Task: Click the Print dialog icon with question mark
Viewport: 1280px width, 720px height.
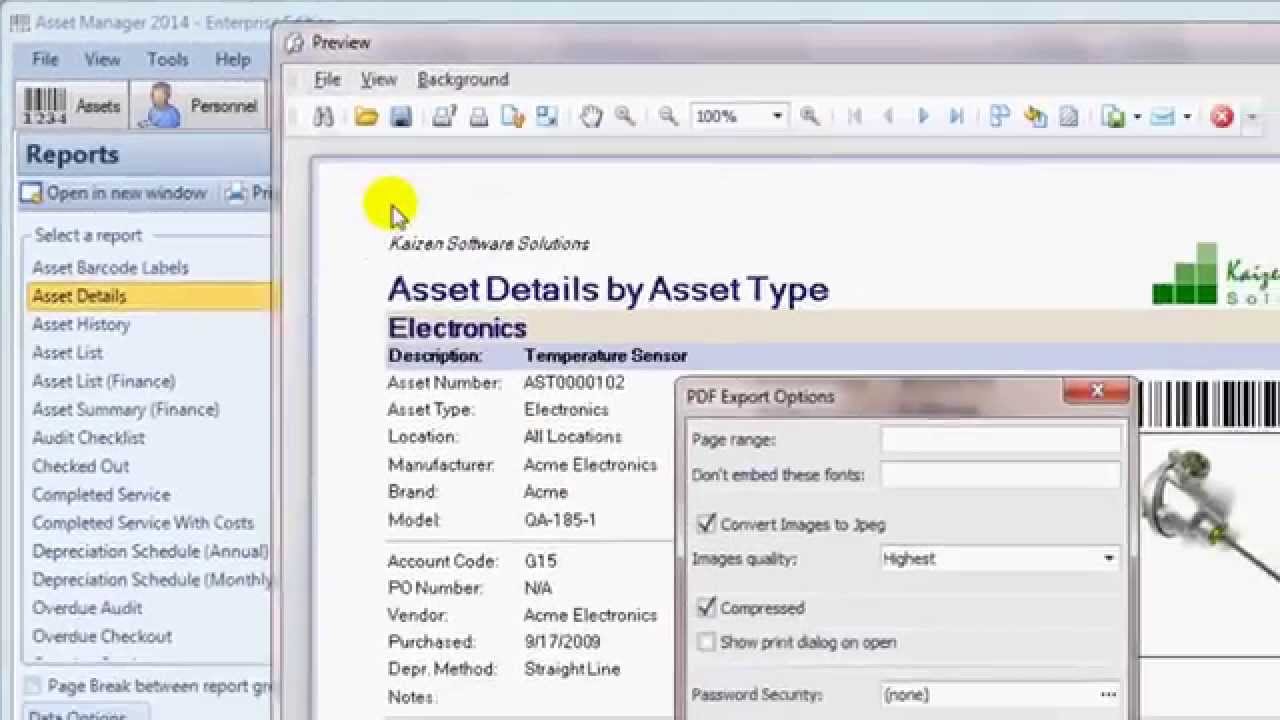Action: pyautogui.click(x=444, y=117)
